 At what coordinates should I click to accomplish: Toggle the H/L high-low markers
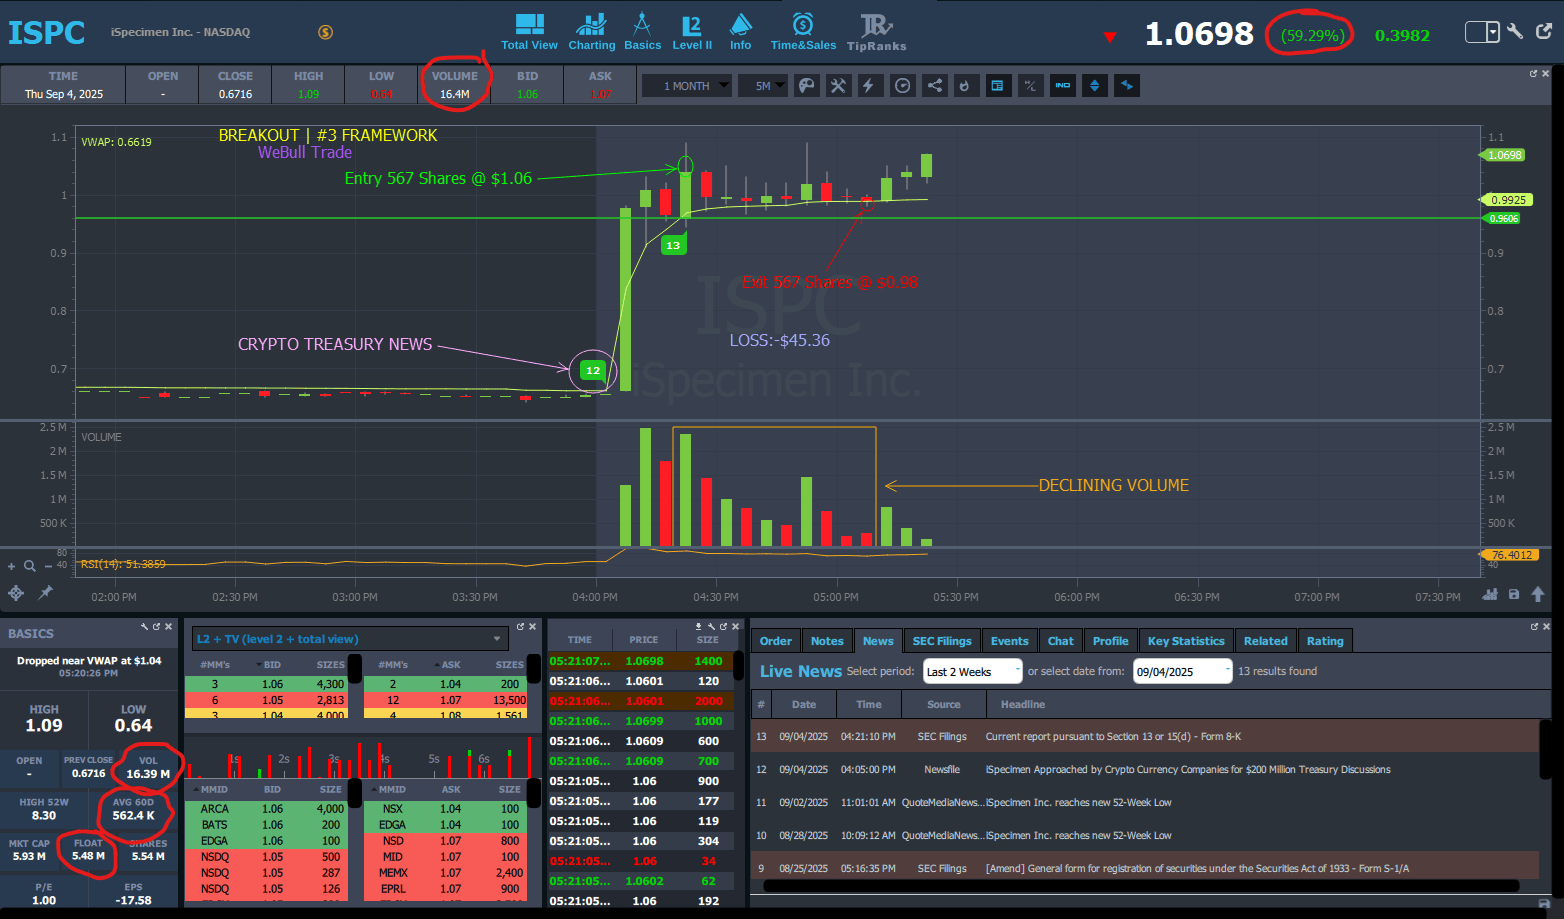pos(1030,86)
